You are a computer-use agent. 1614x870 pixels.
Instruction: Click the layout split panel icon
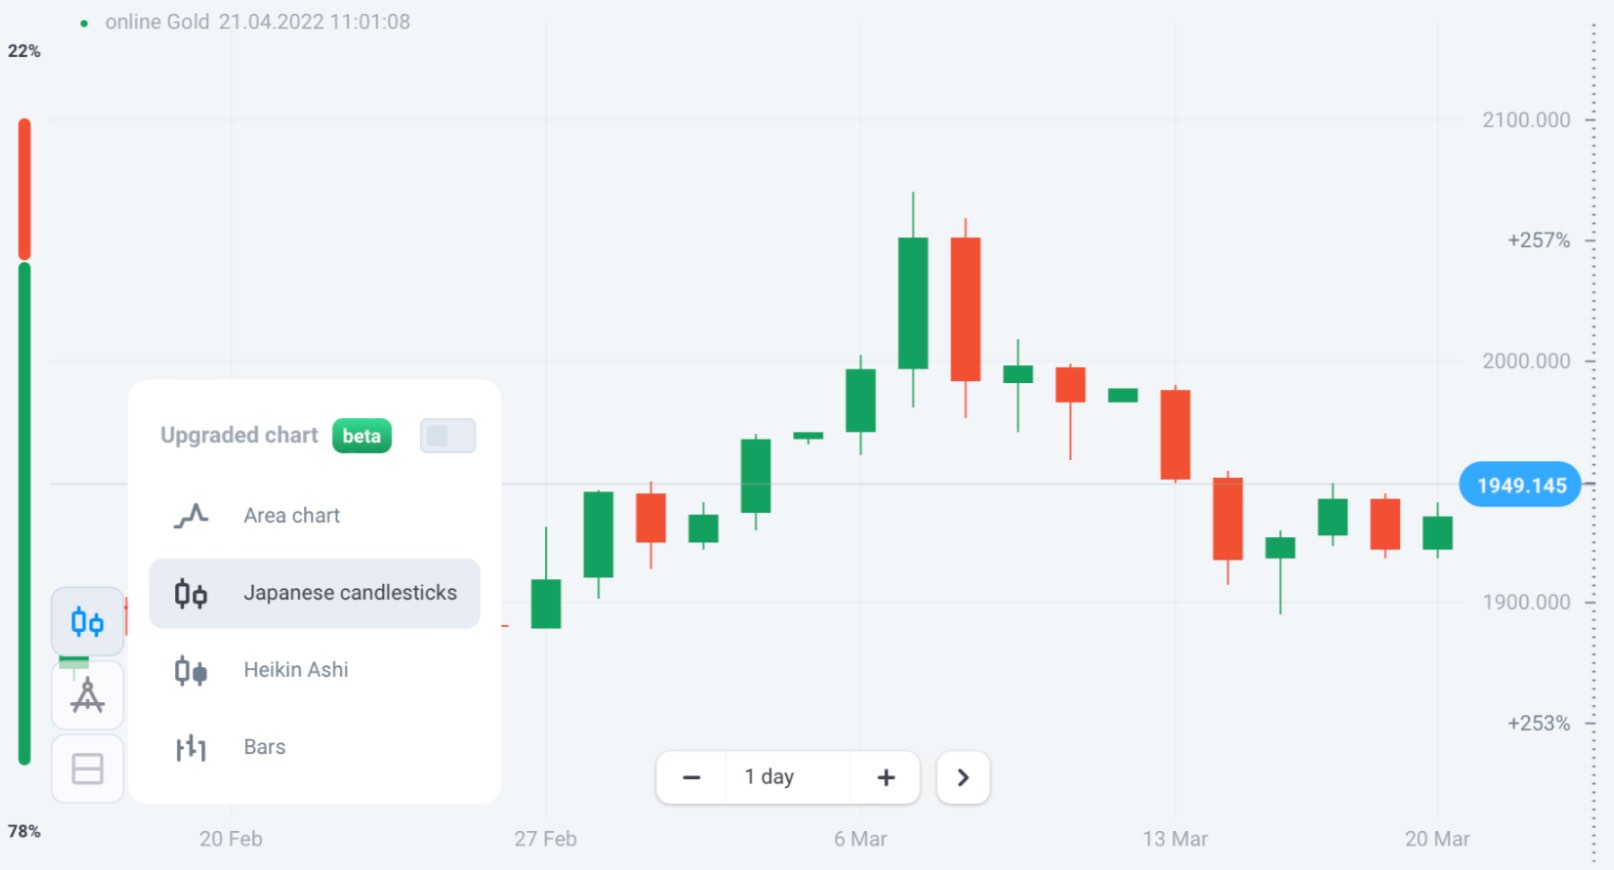pos(87,768)
